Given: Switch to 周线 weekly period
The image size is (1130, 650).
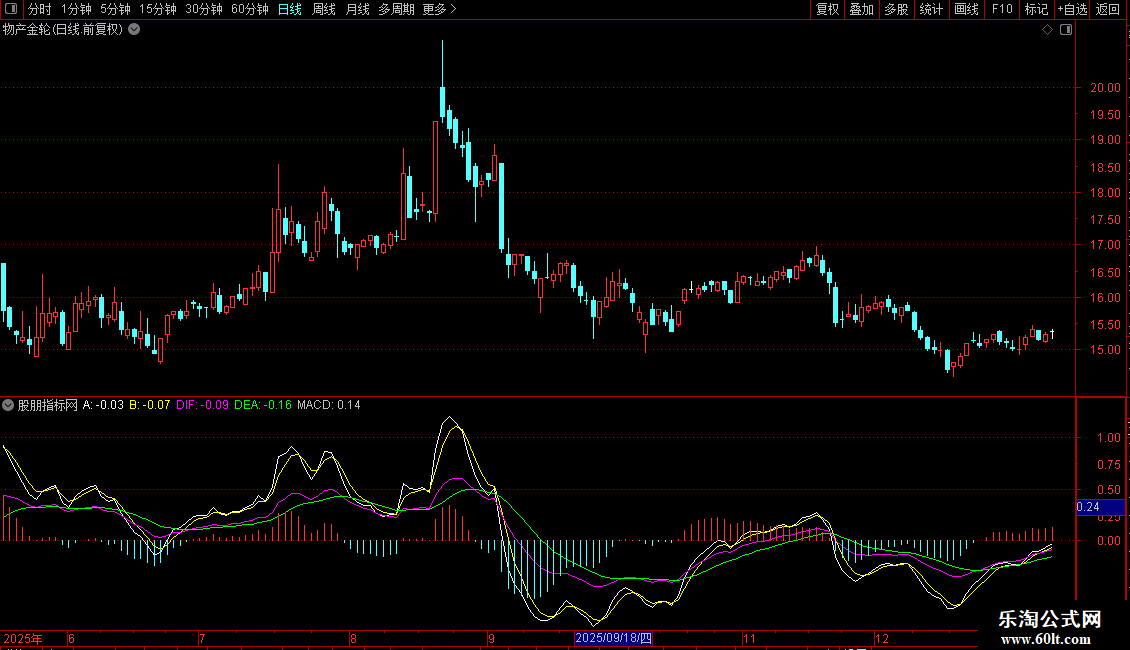Looking at the screenshot, I should click(x=324, y=10).
